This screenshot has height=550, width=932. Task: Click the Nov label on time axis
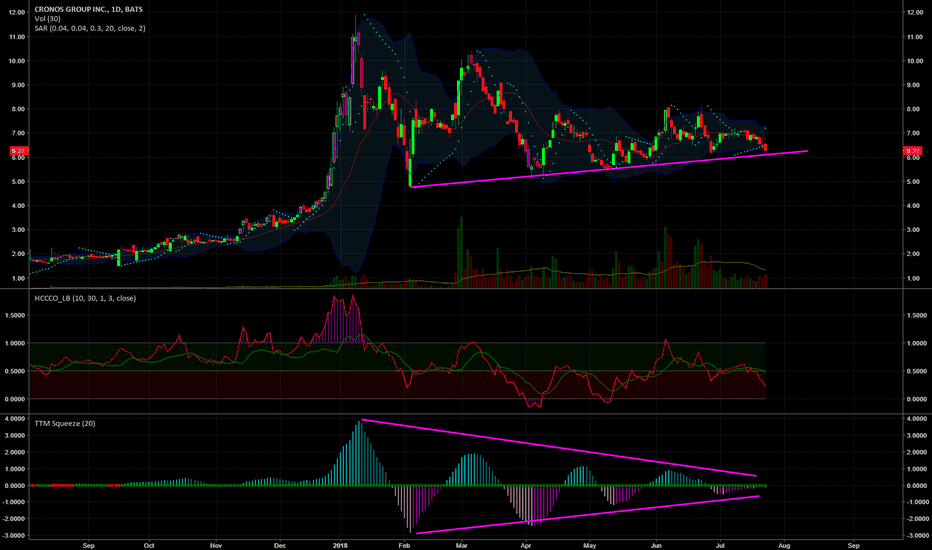216,545
